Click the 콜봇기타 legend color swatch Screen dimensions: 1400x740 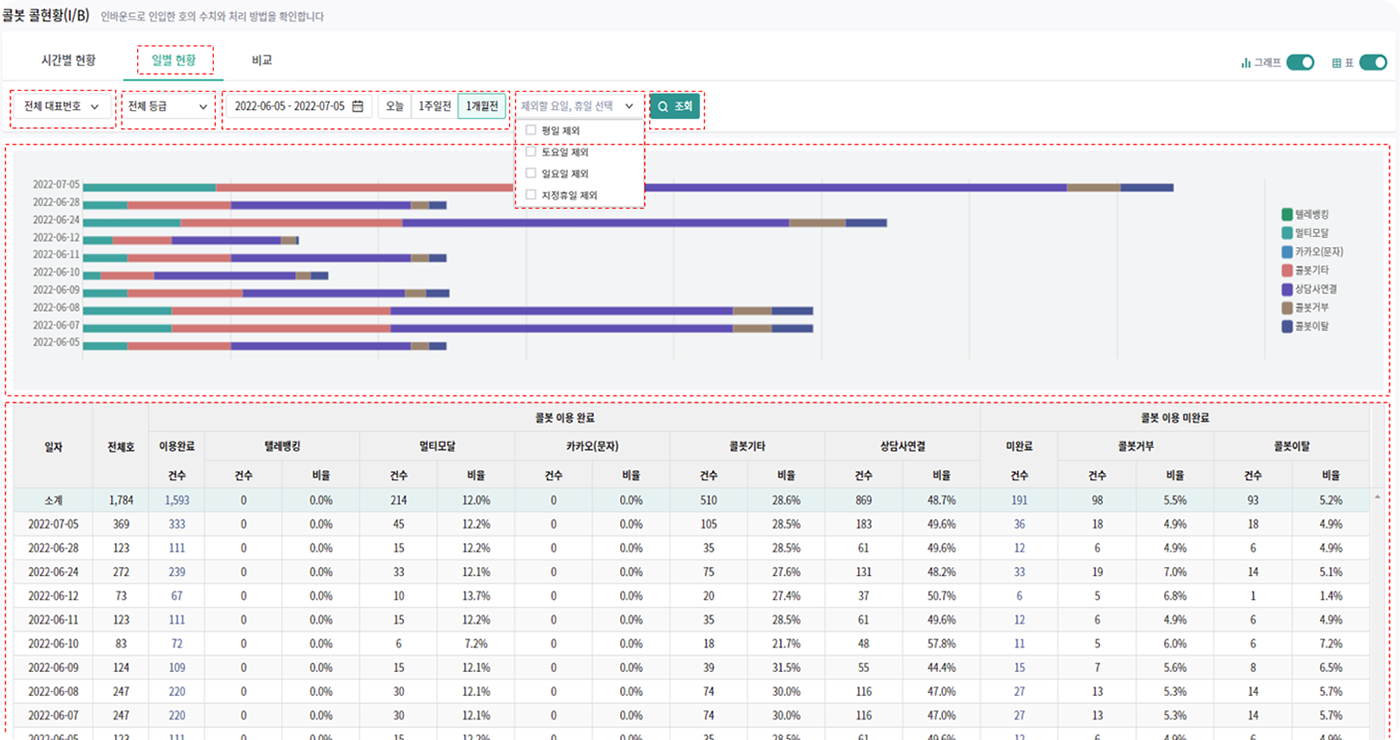(x=1287, y=270)
